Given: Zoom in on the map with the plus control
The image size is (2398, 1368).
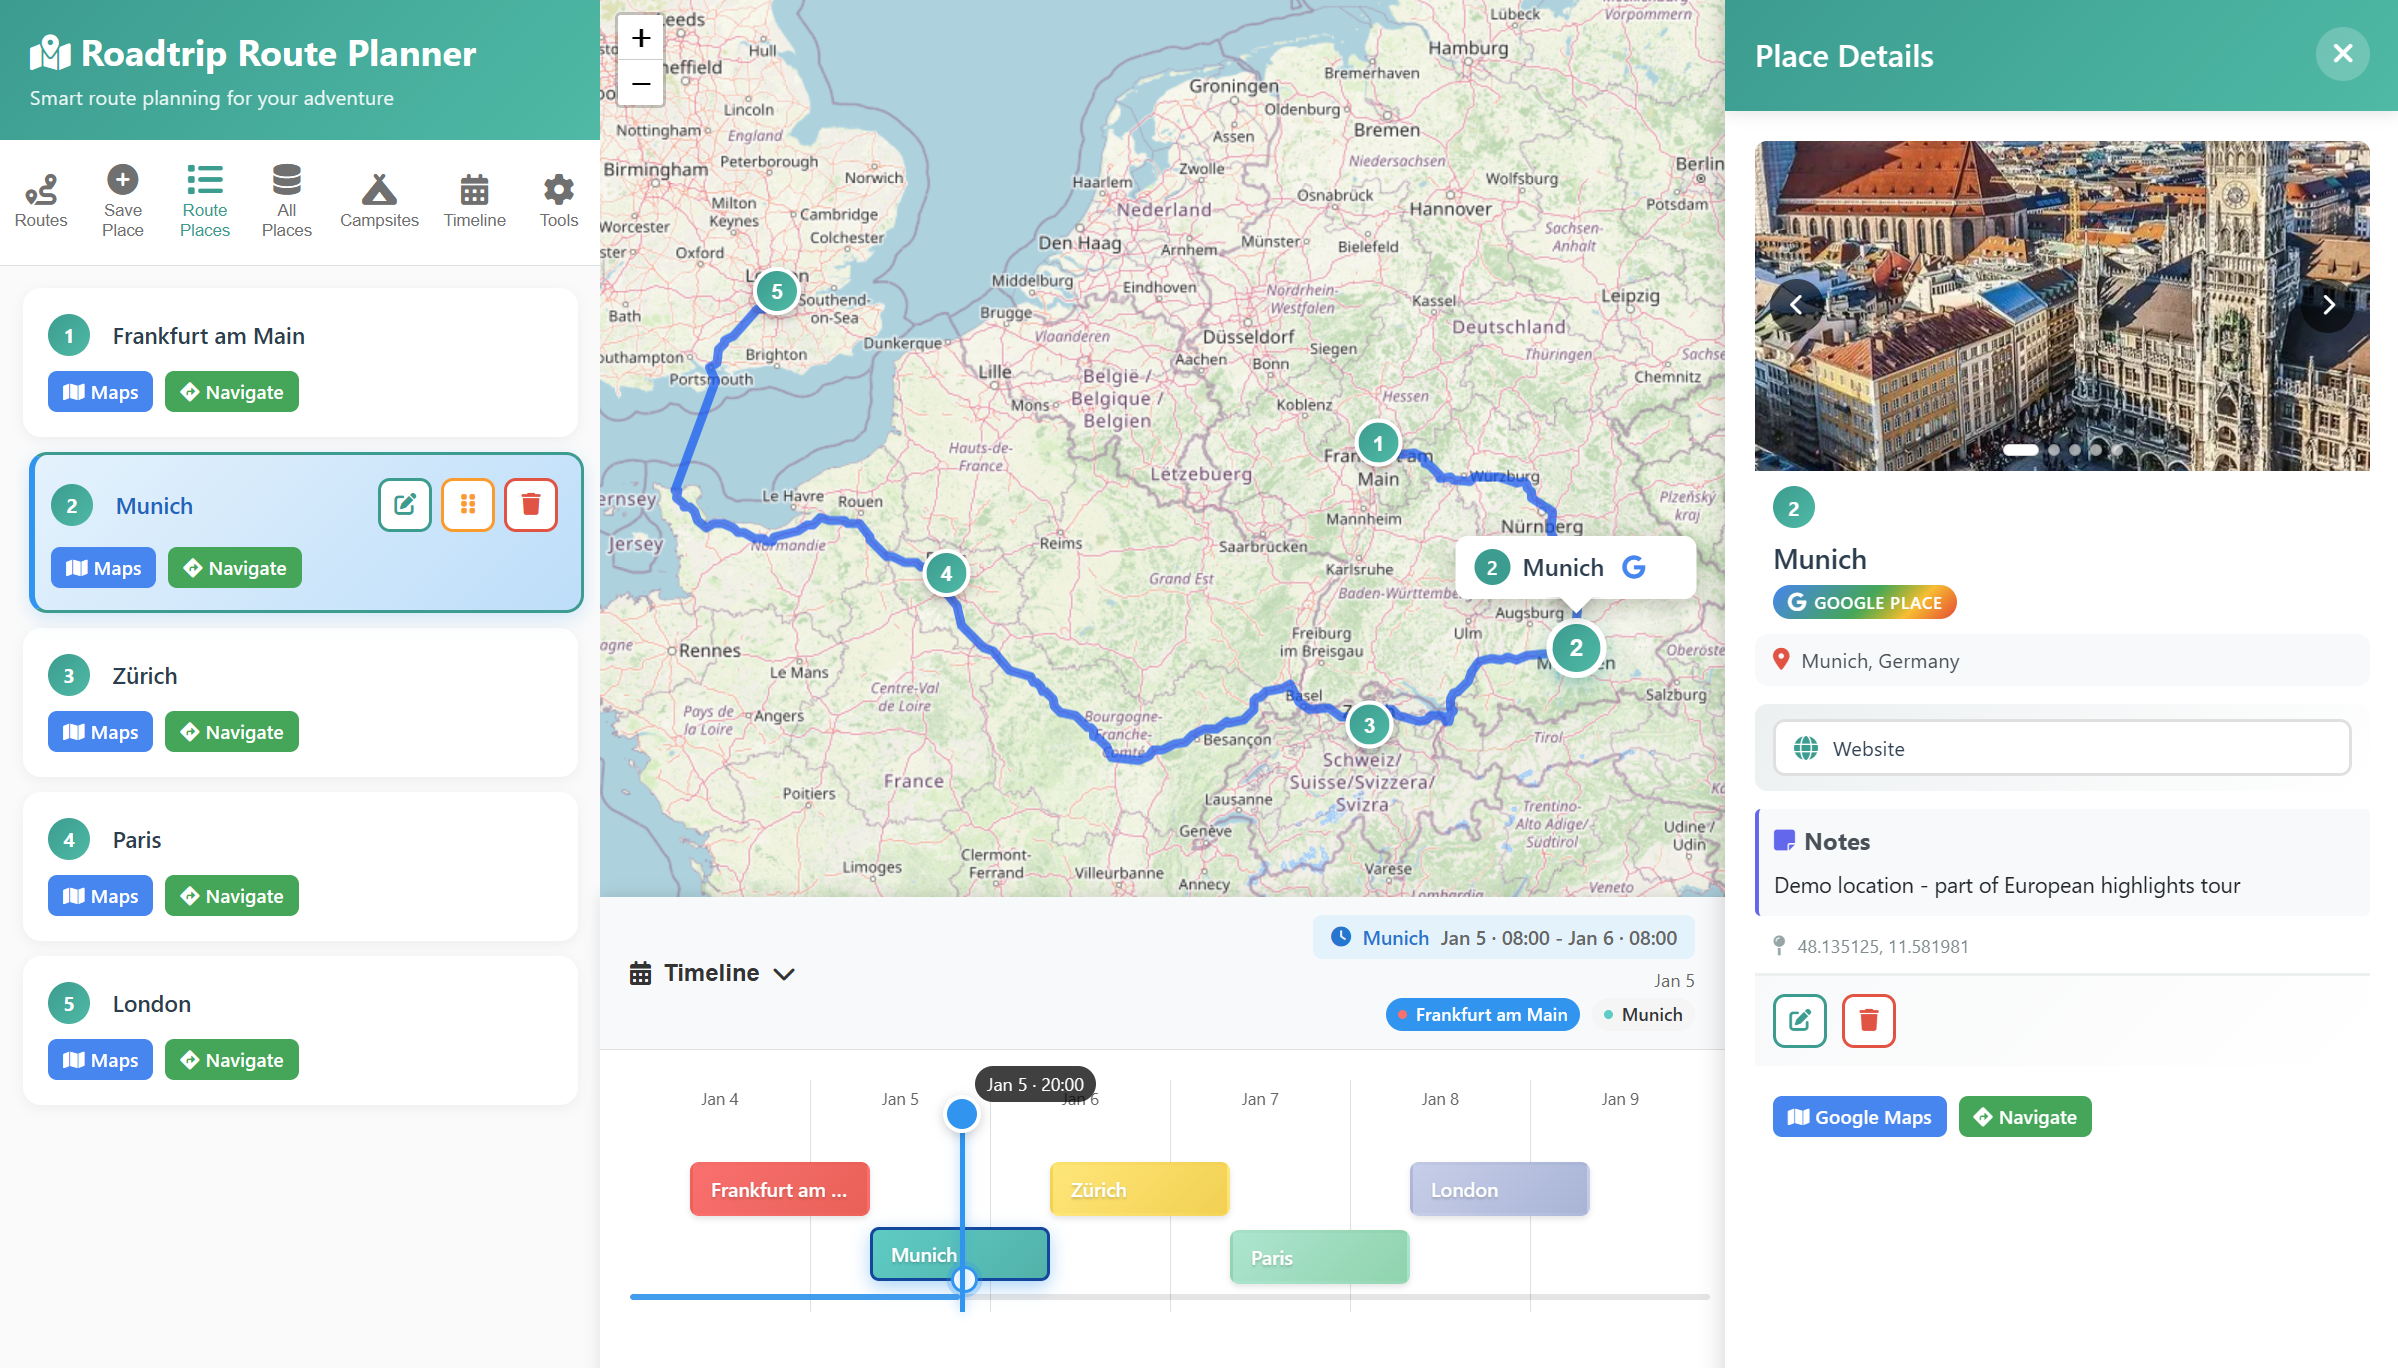Looking at the screenshot, I should pos(640,37).
